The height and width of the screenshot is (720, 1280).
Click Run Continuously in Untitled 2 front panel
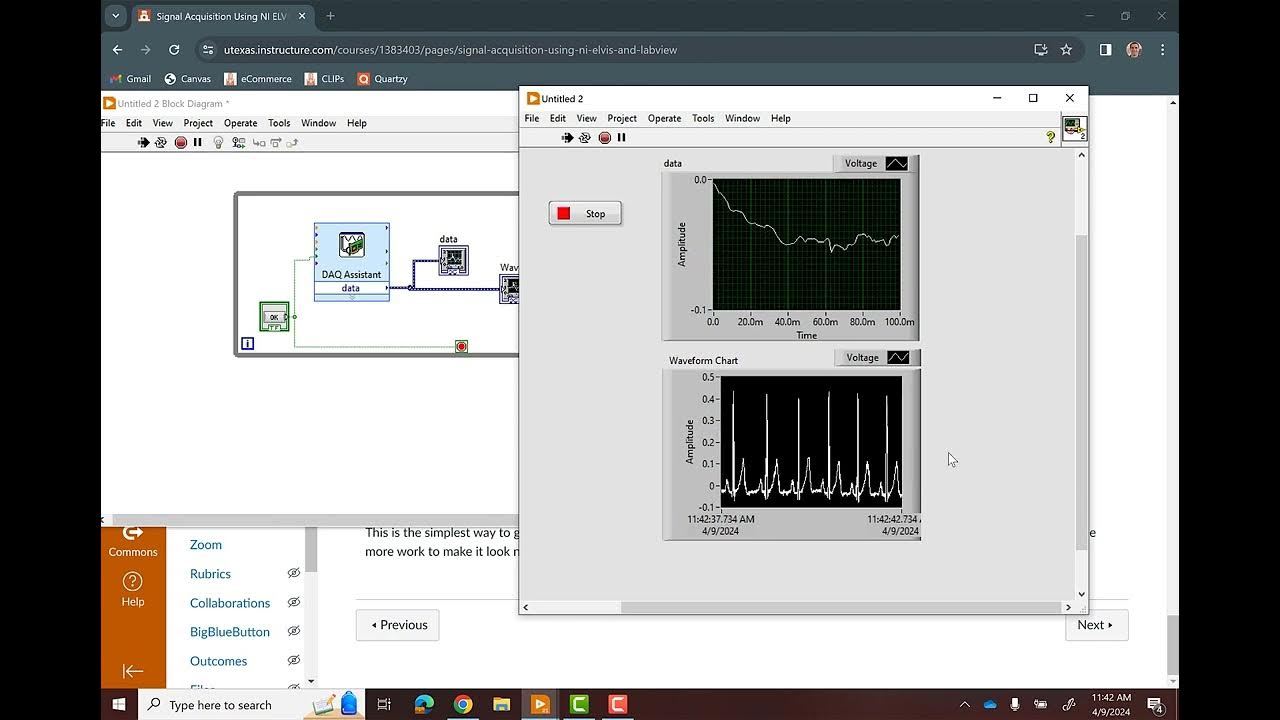pos(585,138)
